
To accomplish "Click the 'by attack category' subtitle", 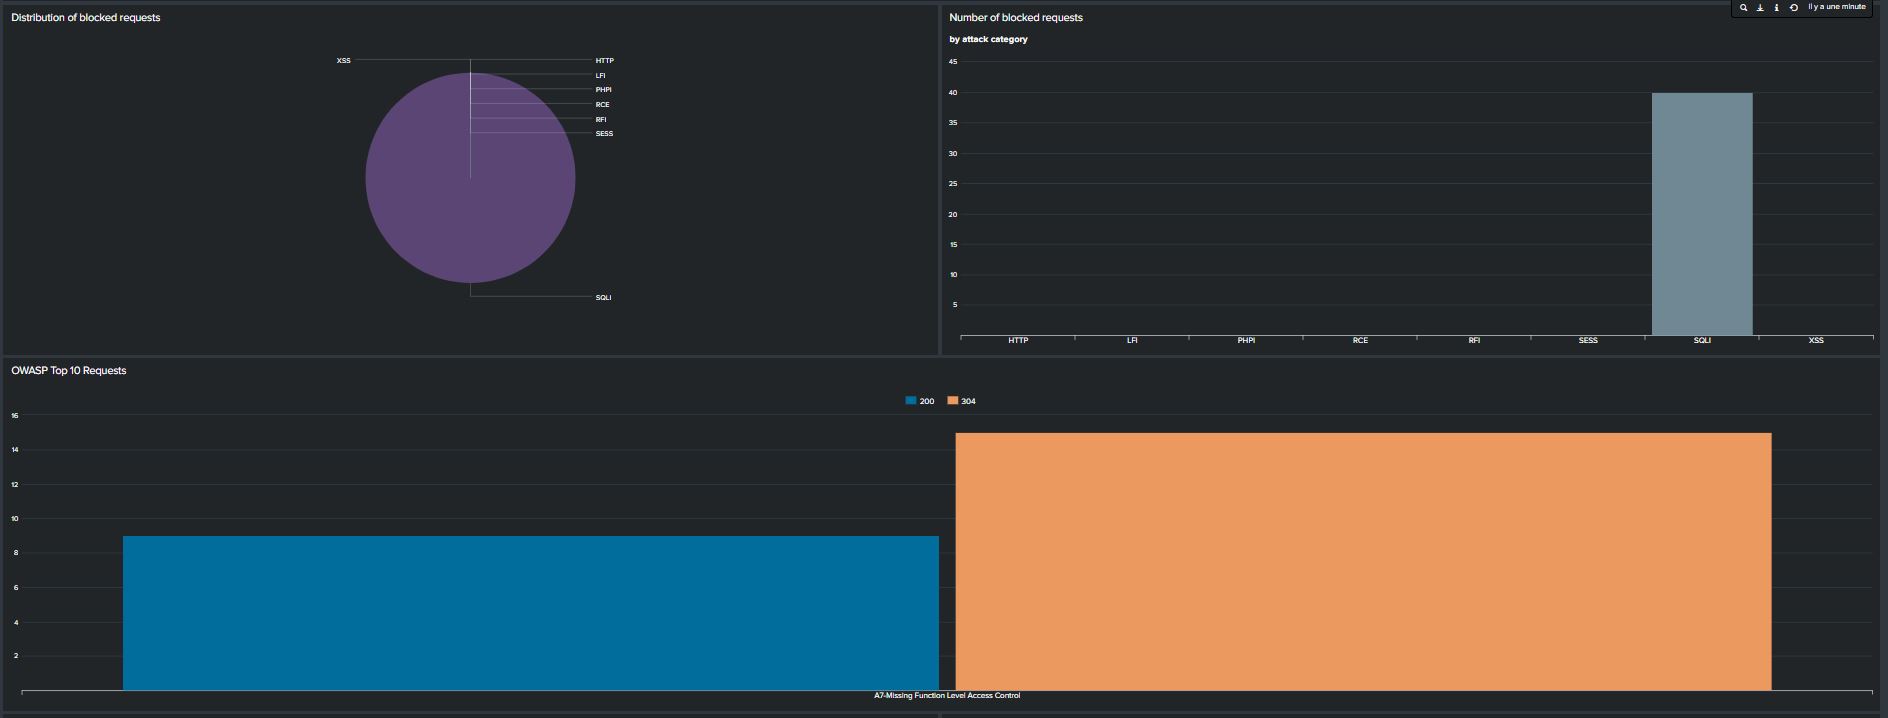I will (988, 40).
